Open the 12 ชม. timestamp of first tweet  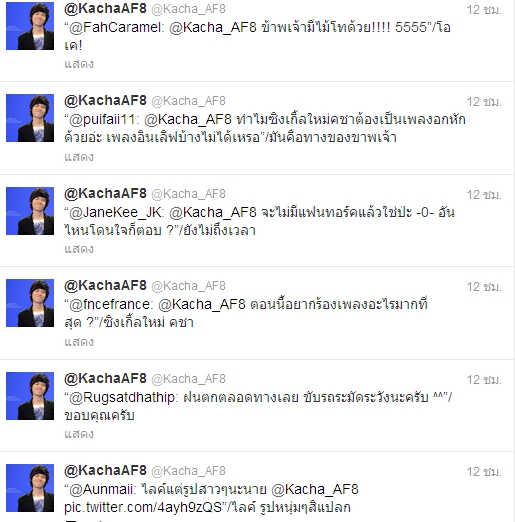[x=484, y=10]
